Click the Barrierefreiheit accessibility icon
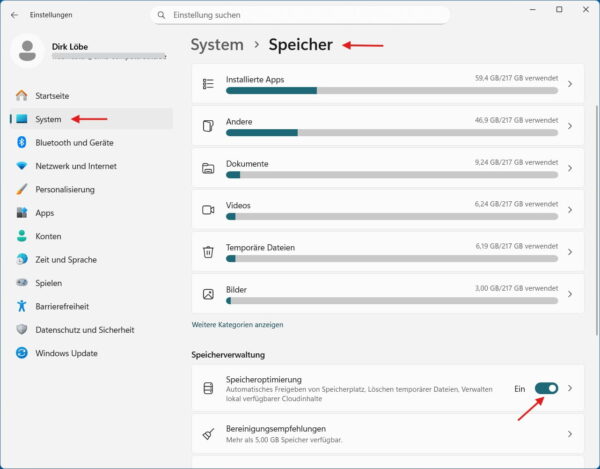This screenshot has height=469, width=600. point(22,306)
